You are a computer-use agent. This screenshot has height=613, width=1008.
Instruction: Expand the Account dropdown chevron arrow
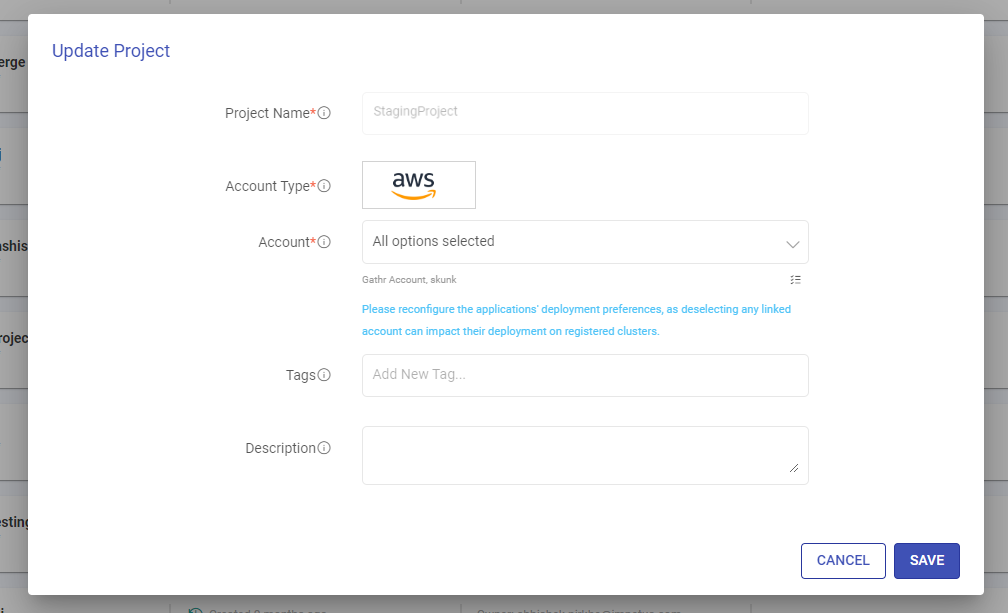pos(792,243)
